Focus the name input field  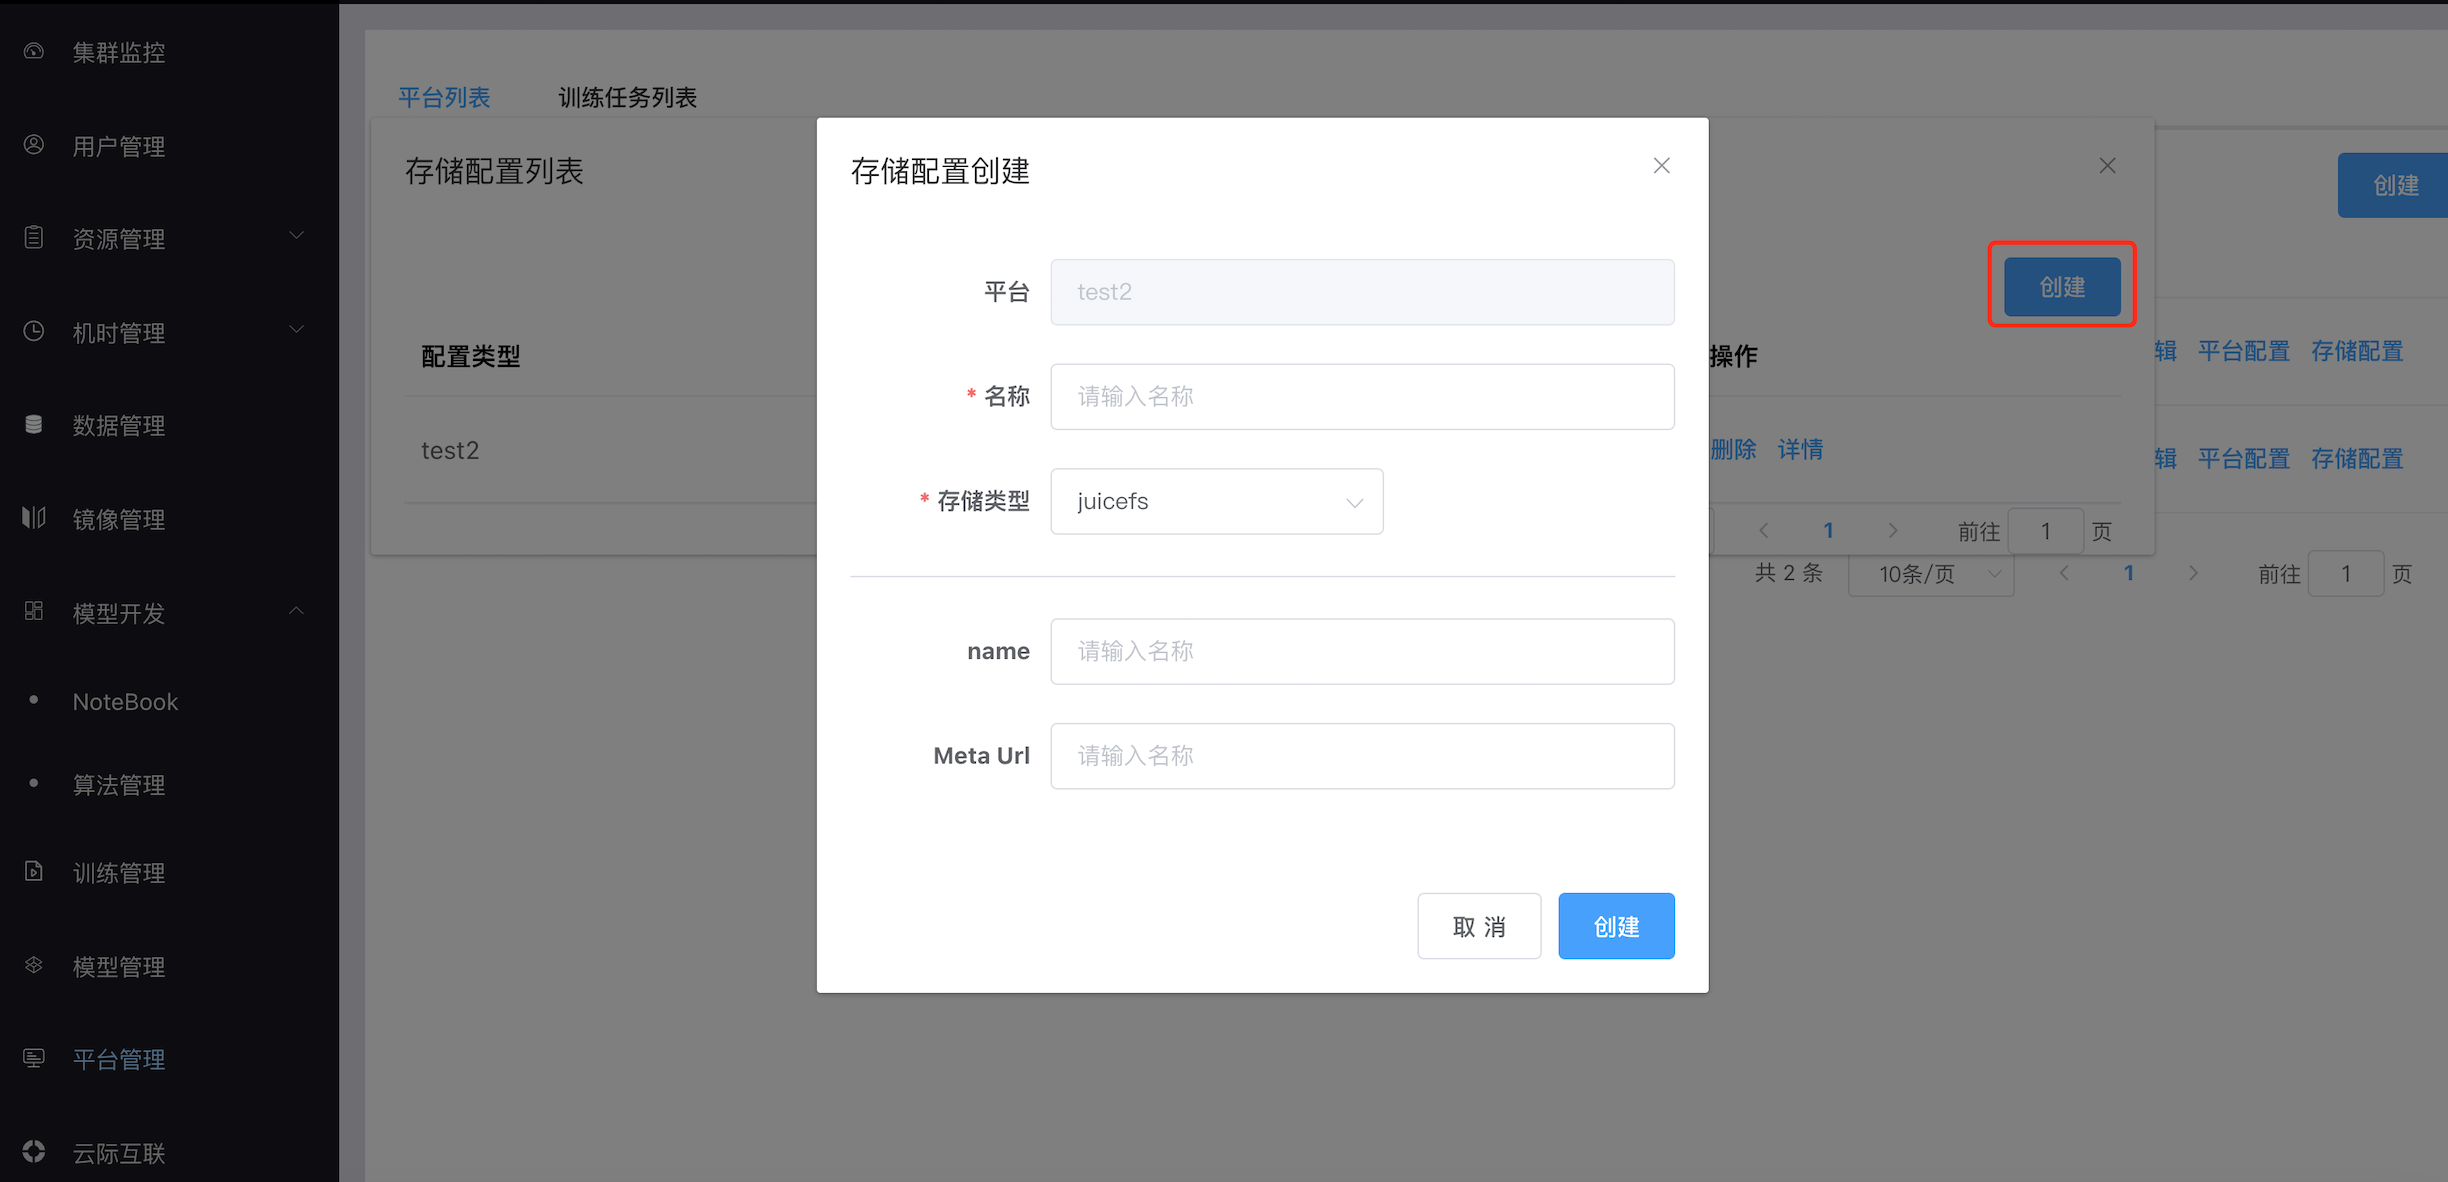(x=1362, y=651)
